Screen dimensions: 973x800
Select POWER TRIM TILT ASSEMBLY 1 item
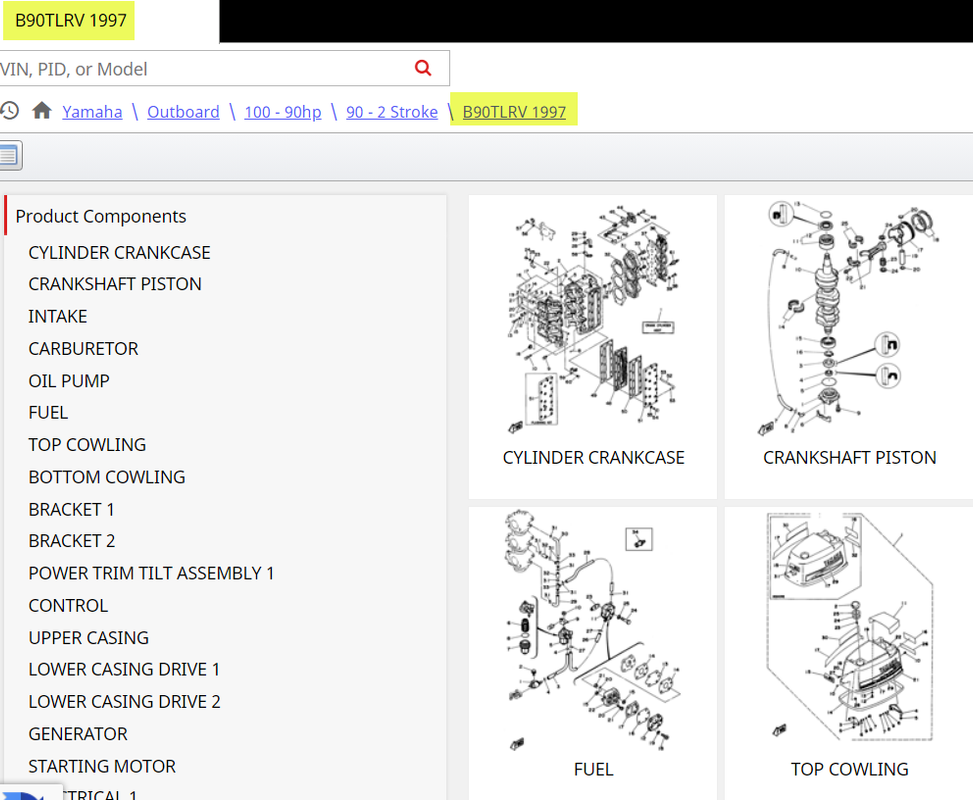pyautogui.click(x=151, y=573)
